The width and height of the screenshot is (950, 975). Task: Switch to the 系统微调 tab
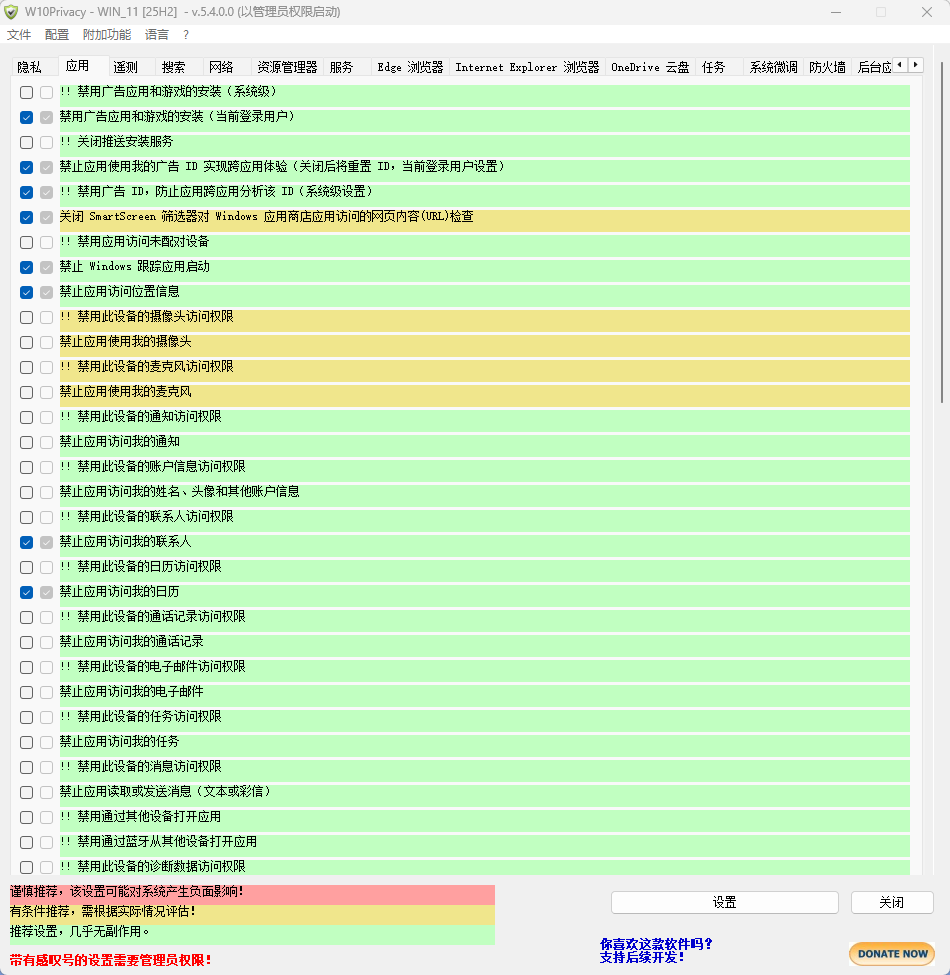pos(773,67)
